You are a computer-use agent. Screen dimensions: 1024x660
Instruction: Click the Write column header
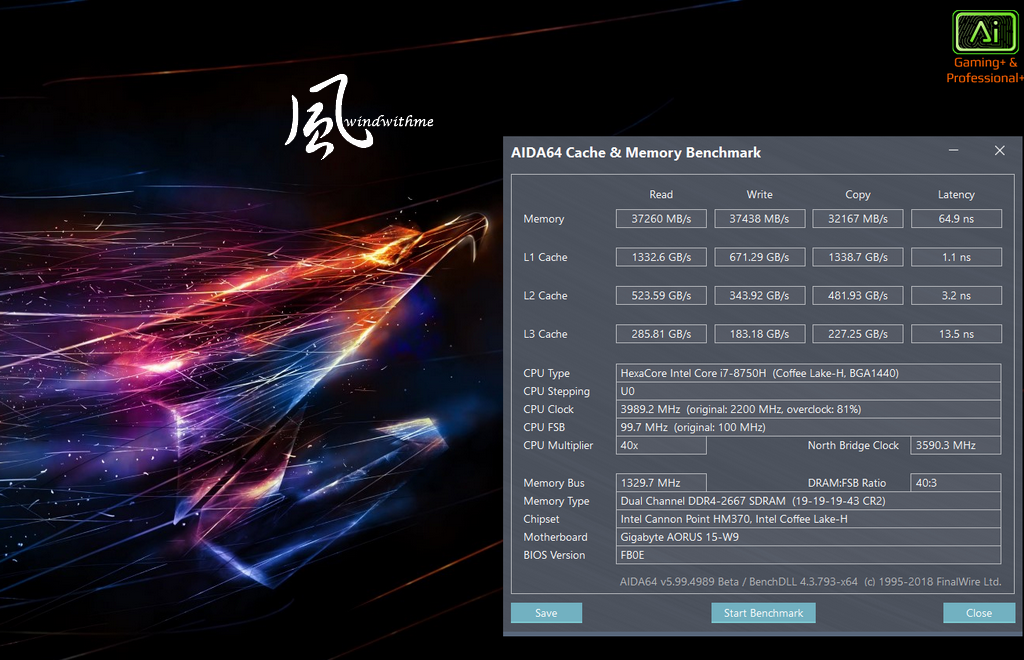click(759, 195)
